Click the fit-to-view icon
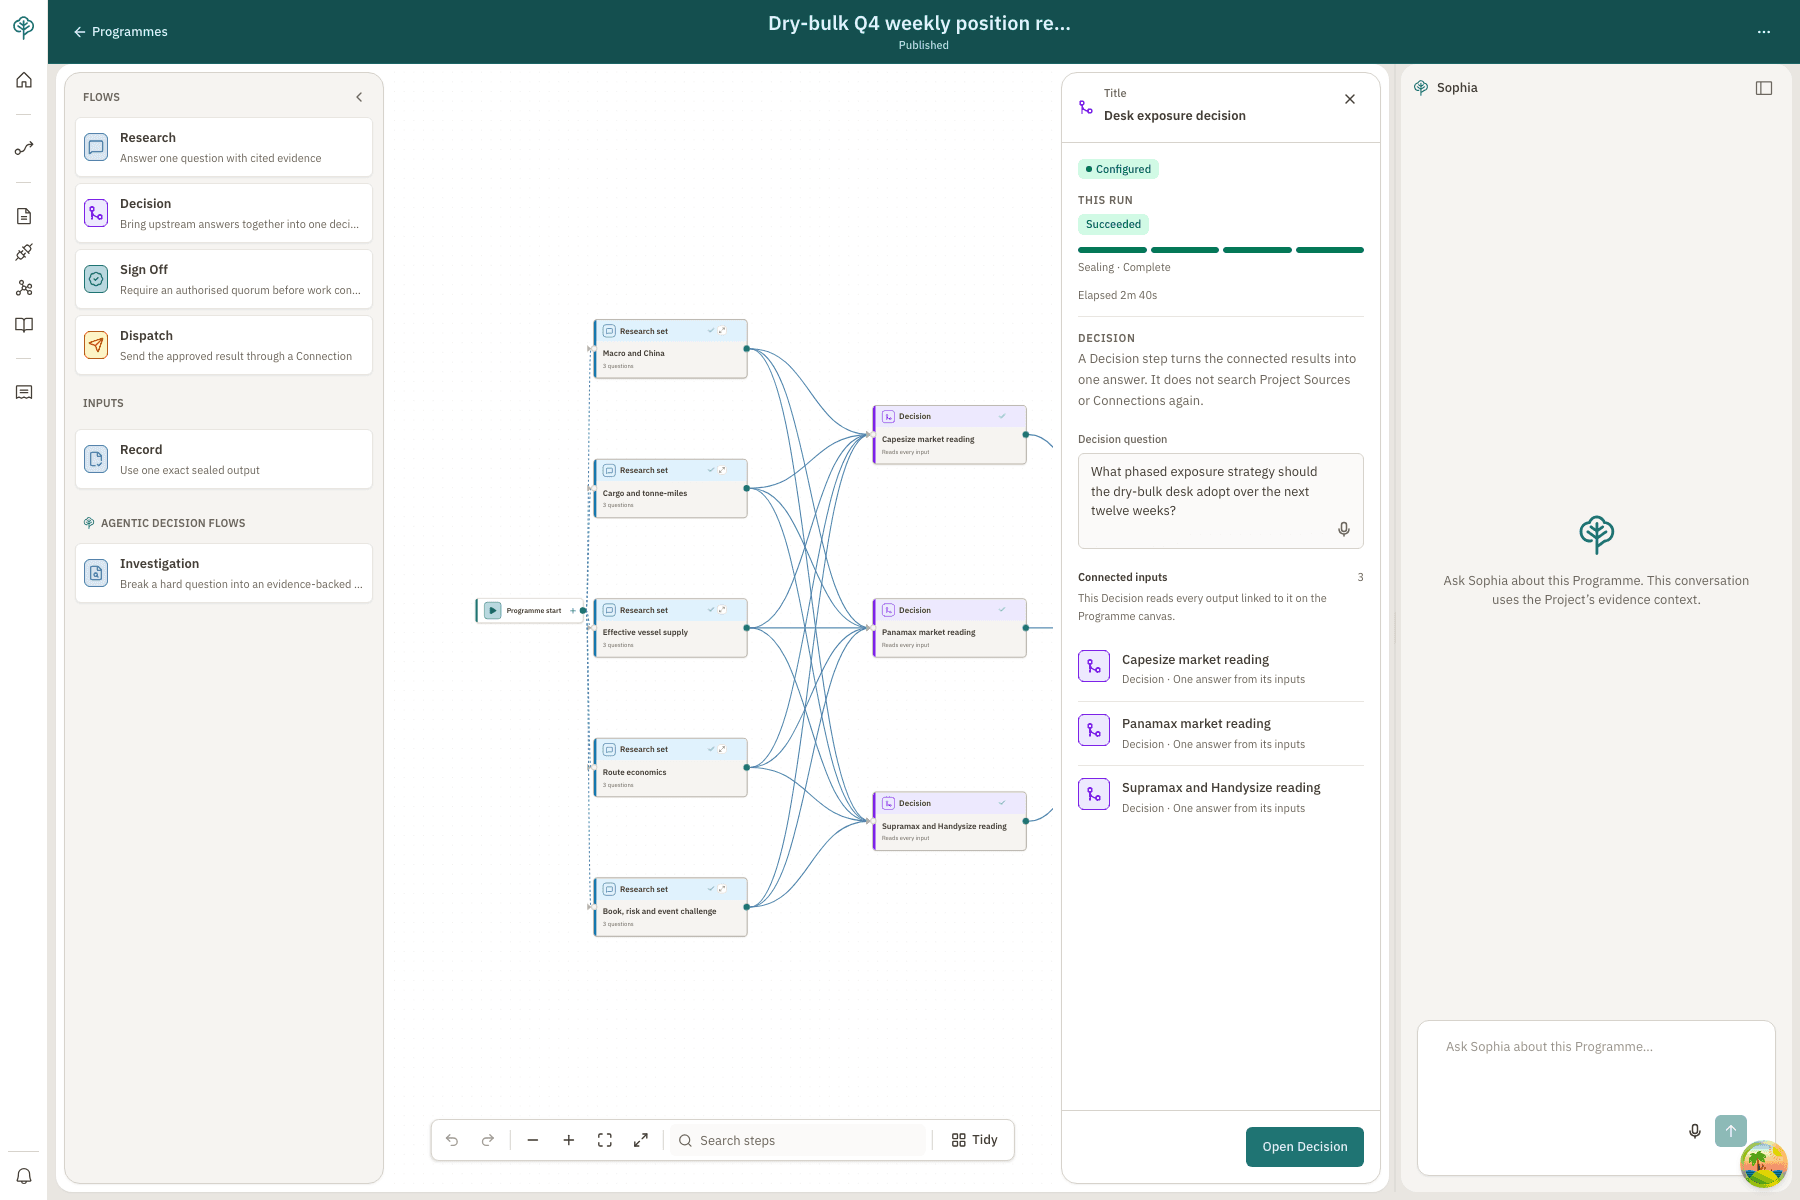This screenshot has width=1800, height=1200. 605,1140
